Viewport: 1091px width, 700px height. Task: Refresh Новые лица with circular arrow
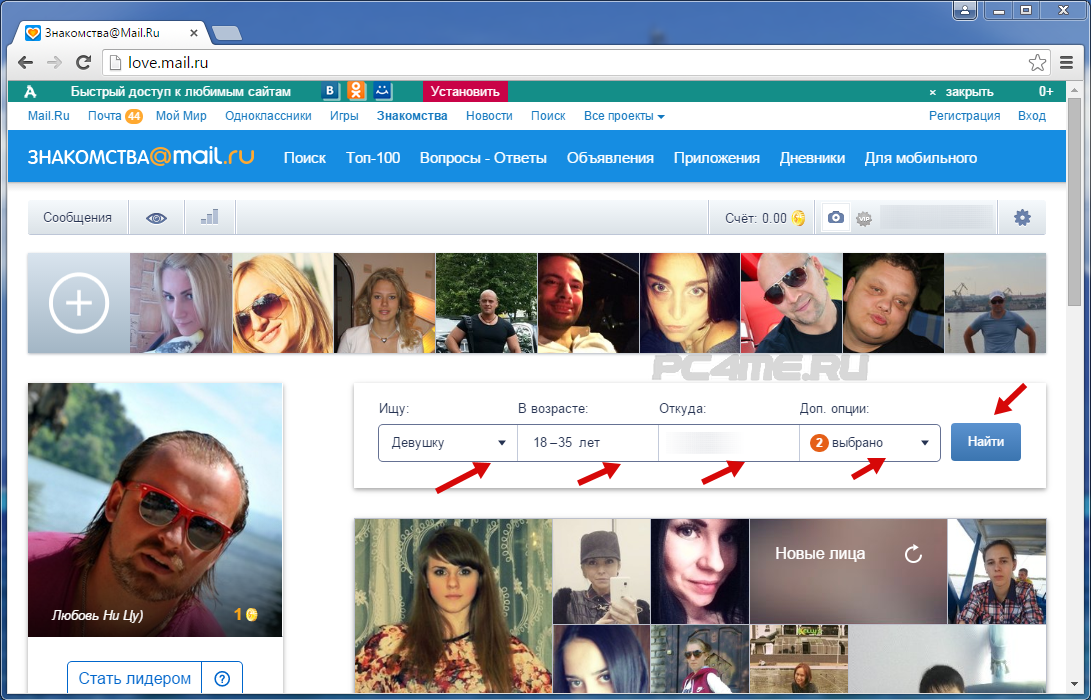pos(913,554)
